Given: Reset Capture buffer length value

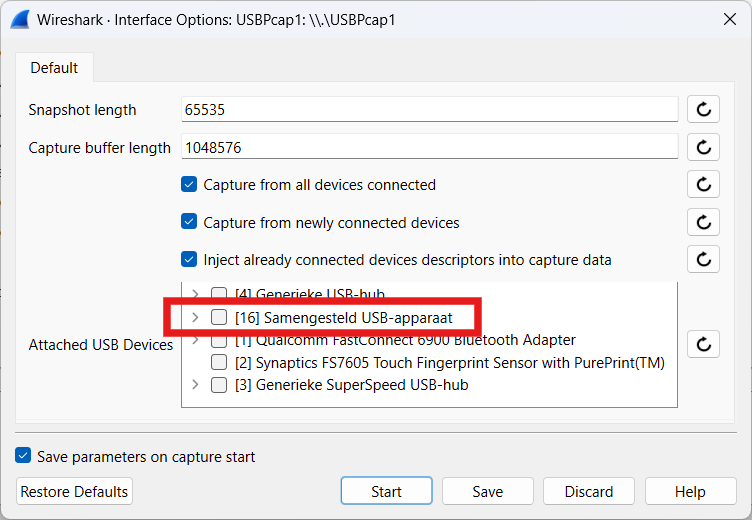Looking at the screenshot, I should pyautogui.click(x=703, y=147).
